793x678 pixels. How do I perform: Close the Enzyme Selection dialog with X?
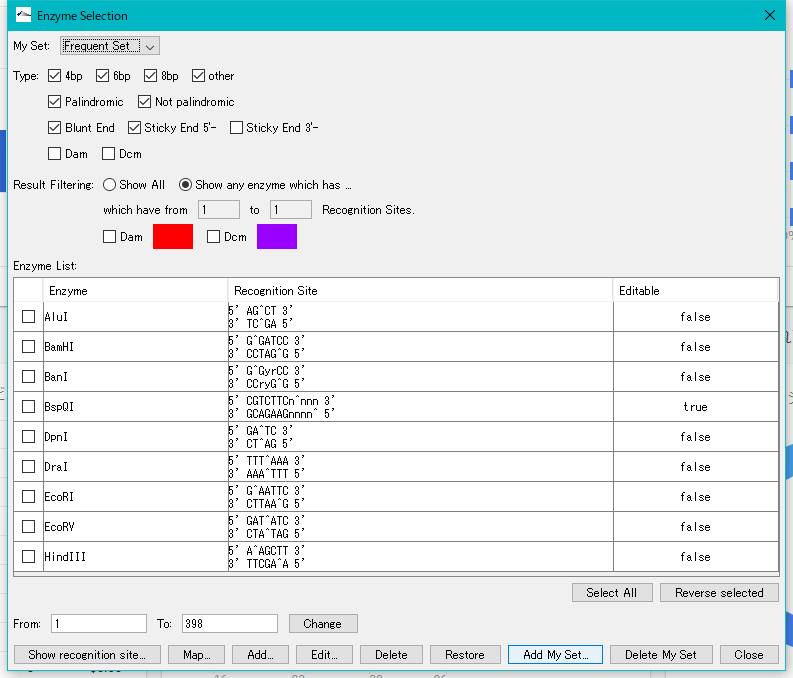coord(770,15)
